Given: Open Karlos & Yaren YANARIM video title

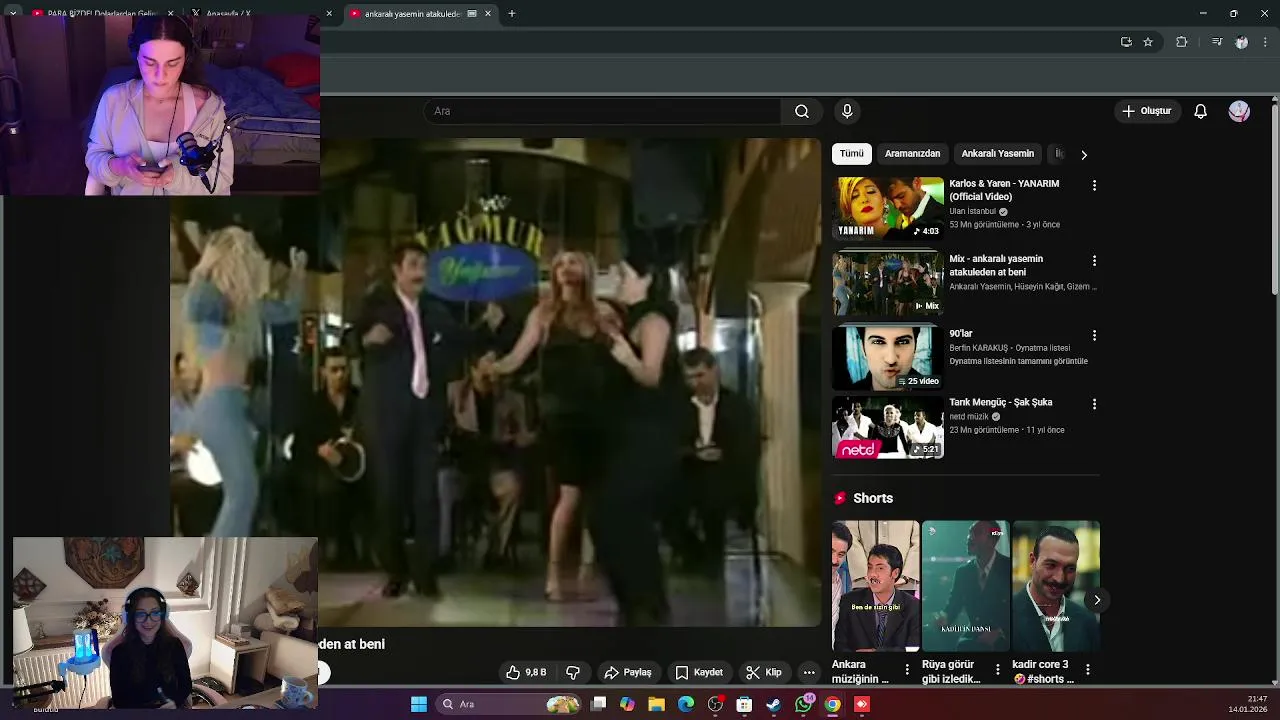Looking at the screenshot, I should click(x=1004, y=190).
